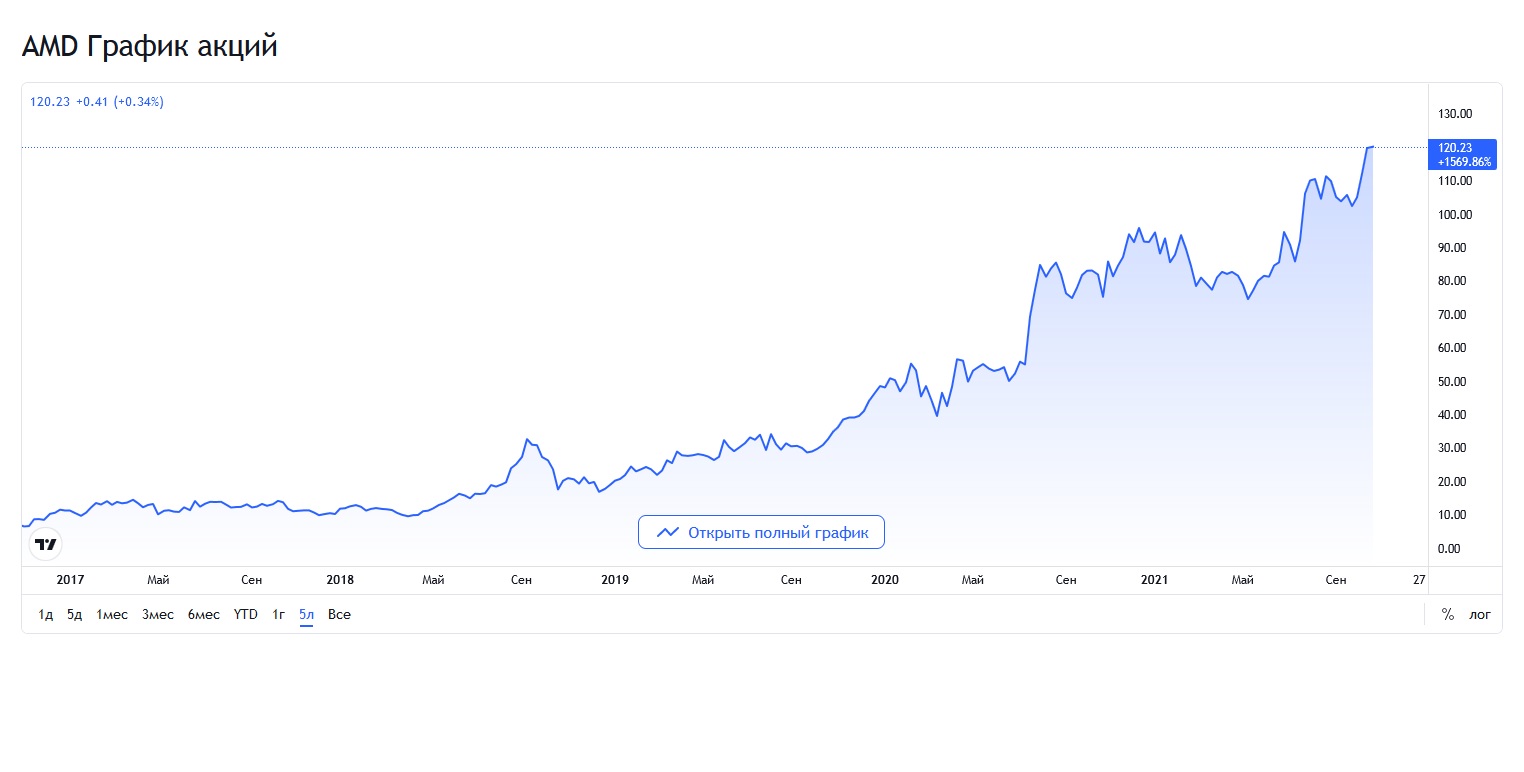Click the TradingView logo icon
This screenshot has height=772, width=1524.
[46, 545]
